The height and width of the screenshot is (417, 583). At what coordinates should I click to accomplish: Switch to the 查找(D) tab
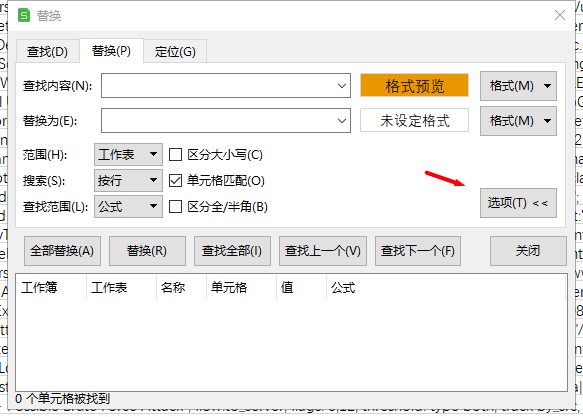(x=47, y=51)
